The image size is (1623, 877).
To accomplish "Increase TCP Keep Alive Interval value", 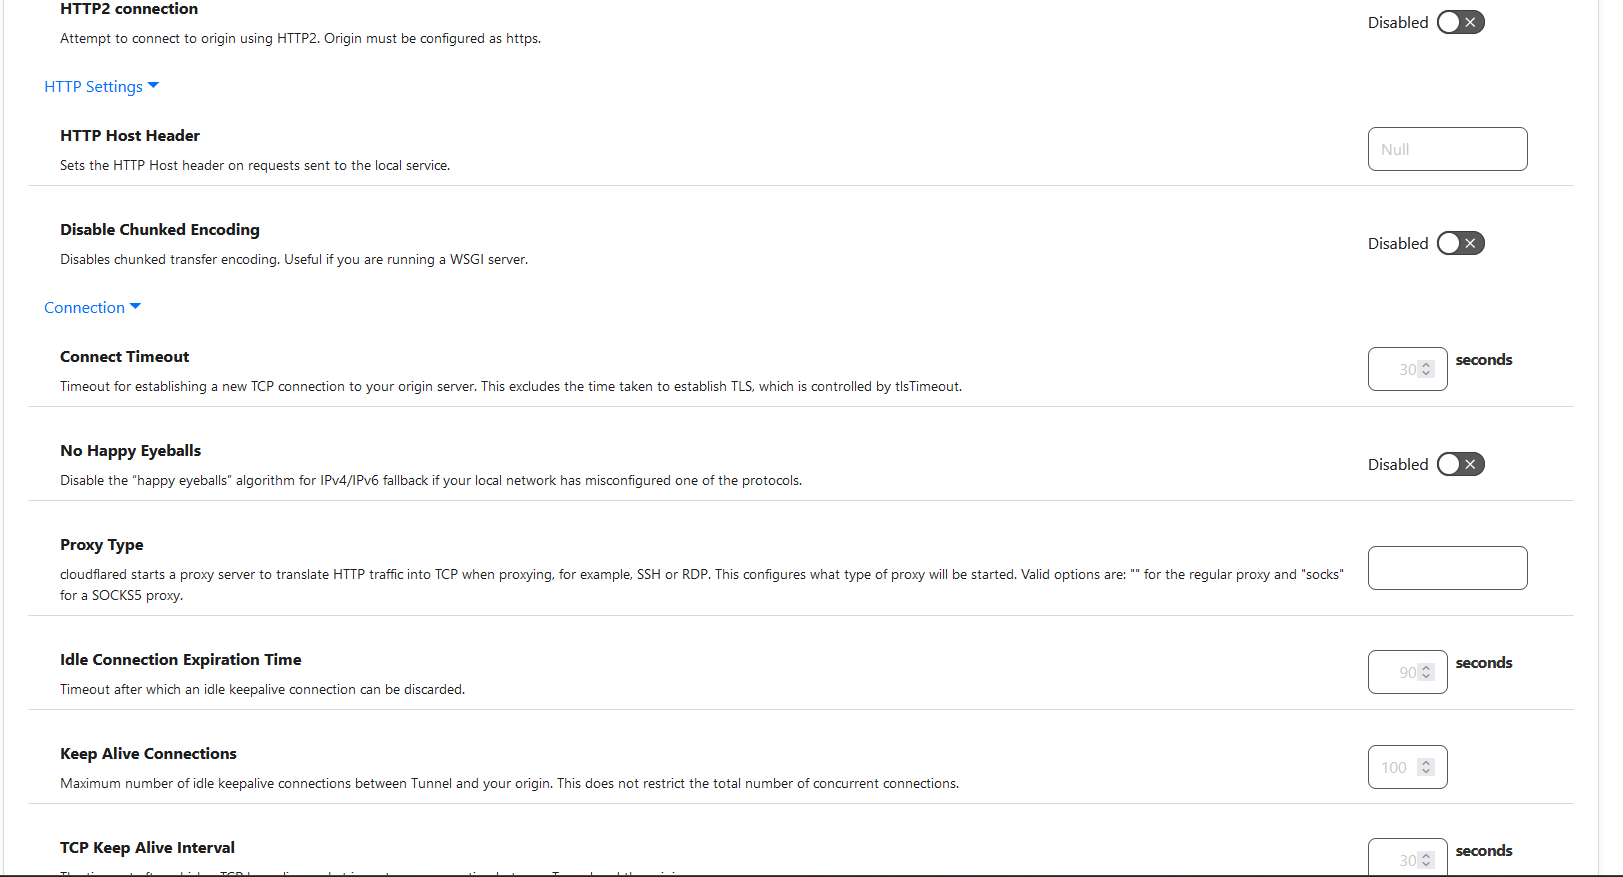I will point(1427,856).
